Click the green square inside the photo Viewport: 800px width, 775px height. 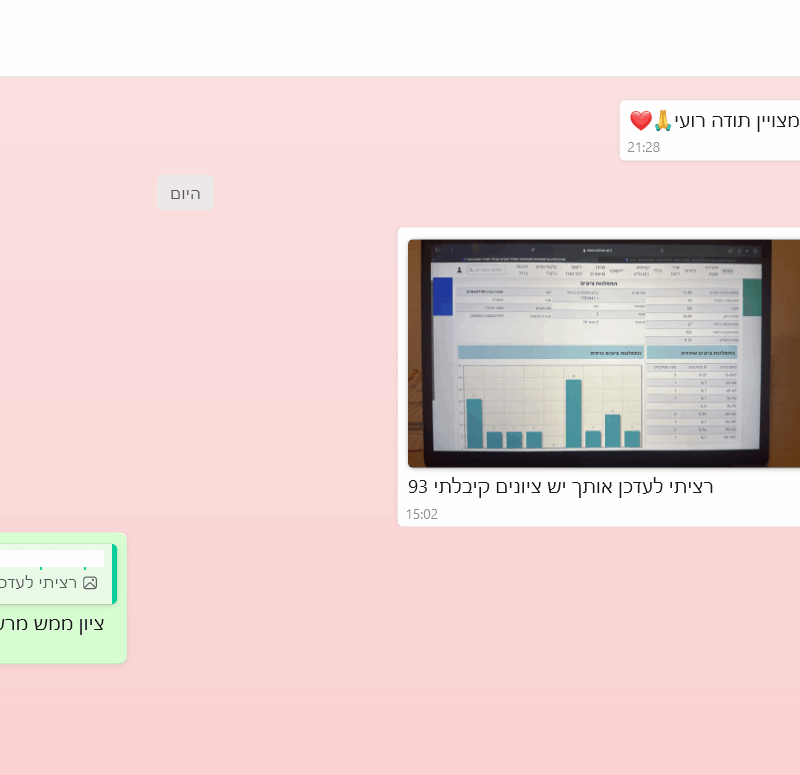click(x=751, y=297)
